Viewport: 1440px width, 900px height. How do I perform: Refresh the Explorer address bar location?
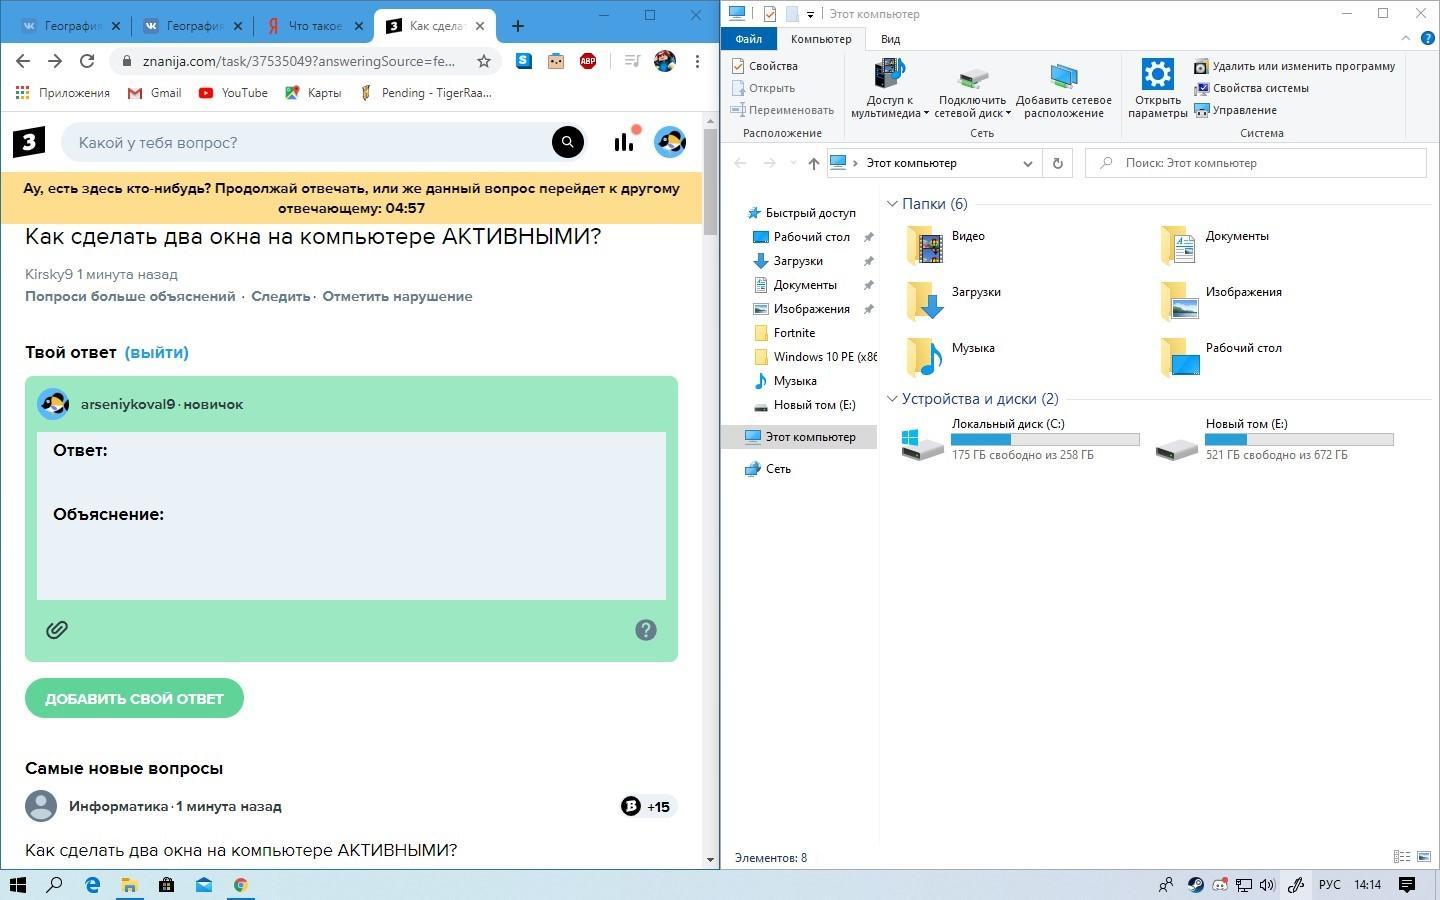[x=1057, y=163]
